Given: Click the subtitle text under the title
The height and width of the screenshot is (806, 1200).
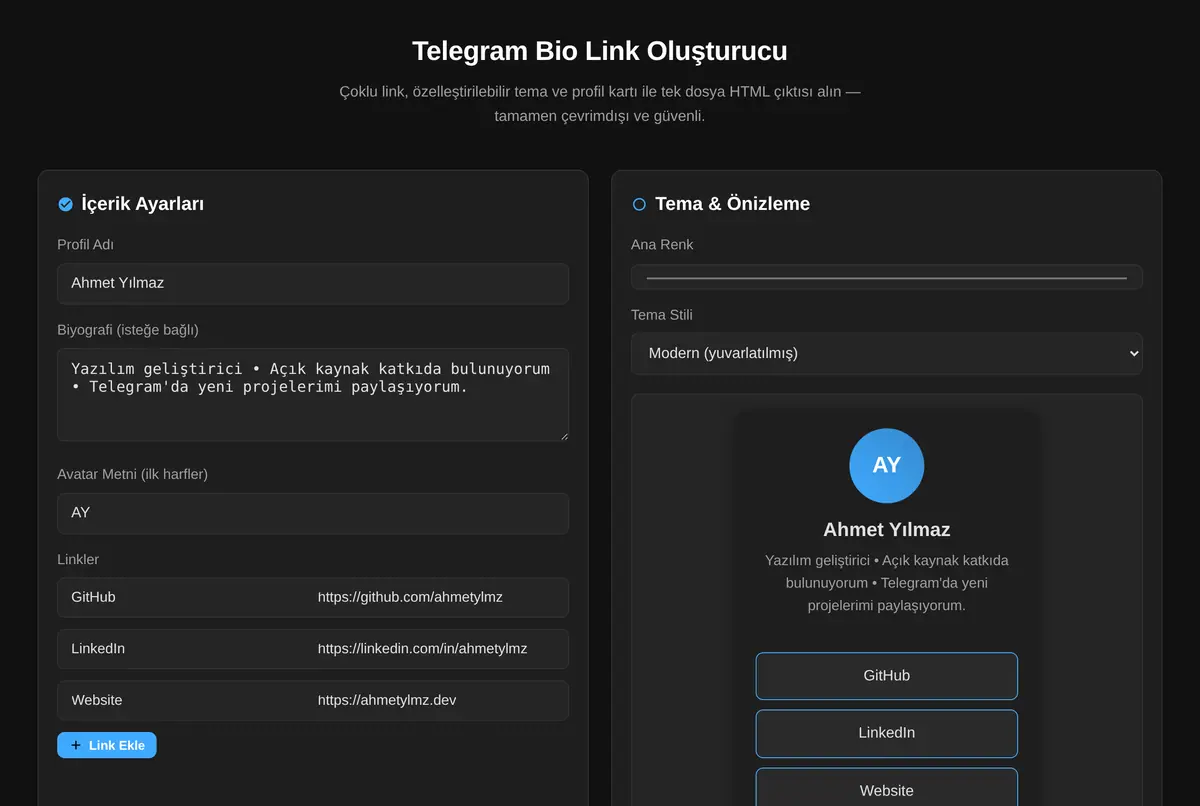Looking at the screenshot, I should (600, 104).
